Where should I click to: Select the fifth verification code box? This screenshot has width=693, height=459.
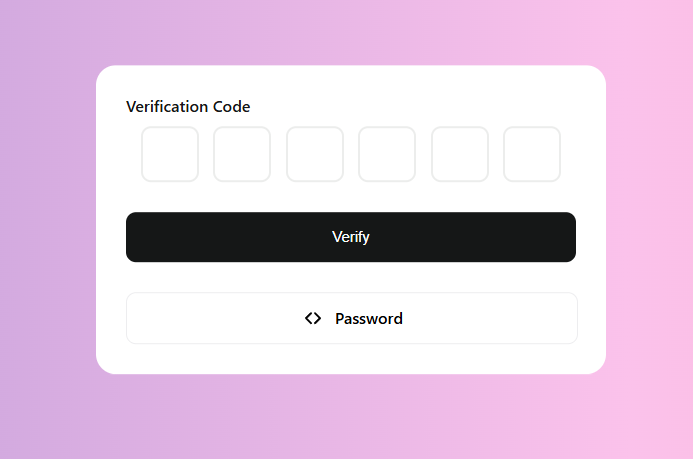460,154
